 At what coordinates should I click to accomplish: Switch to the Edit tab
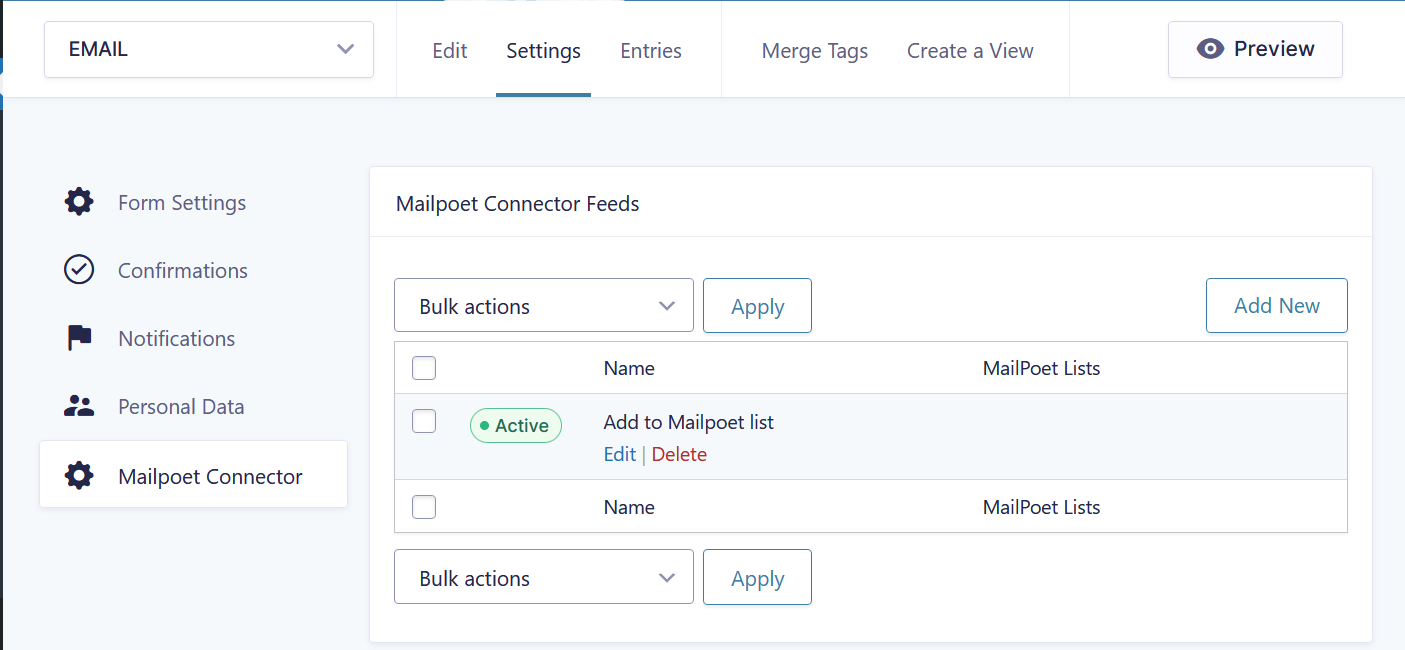coord(449,50)
